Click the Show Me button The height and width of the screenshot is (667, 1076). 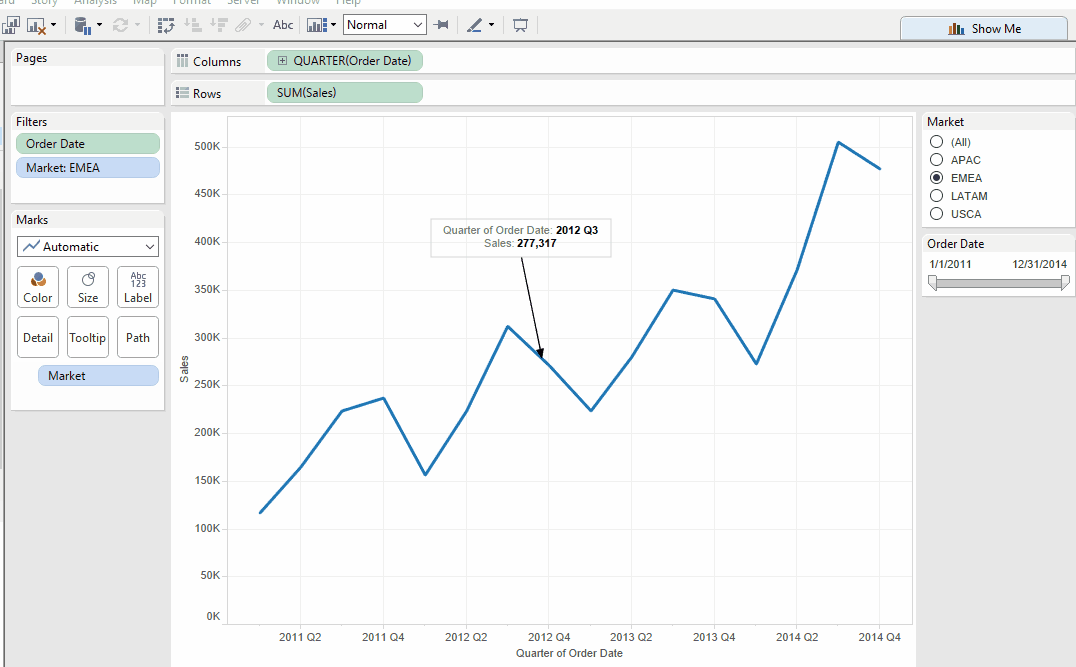pyautogui.click(x=984, y=29)
